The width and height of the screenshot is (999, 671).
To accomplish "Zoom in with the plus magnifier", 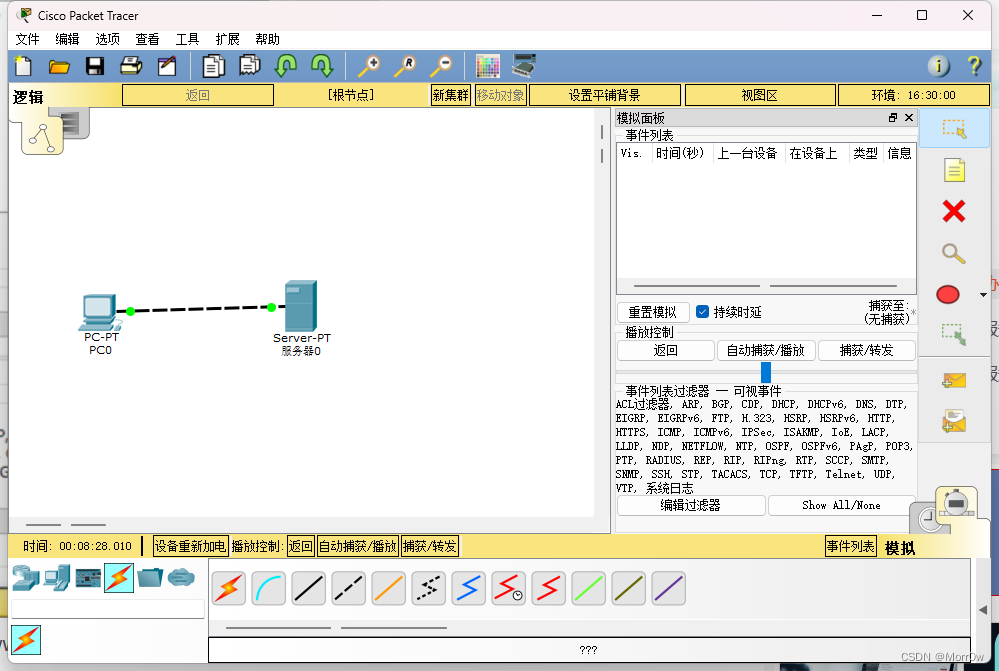I will [x=369, y=66].
